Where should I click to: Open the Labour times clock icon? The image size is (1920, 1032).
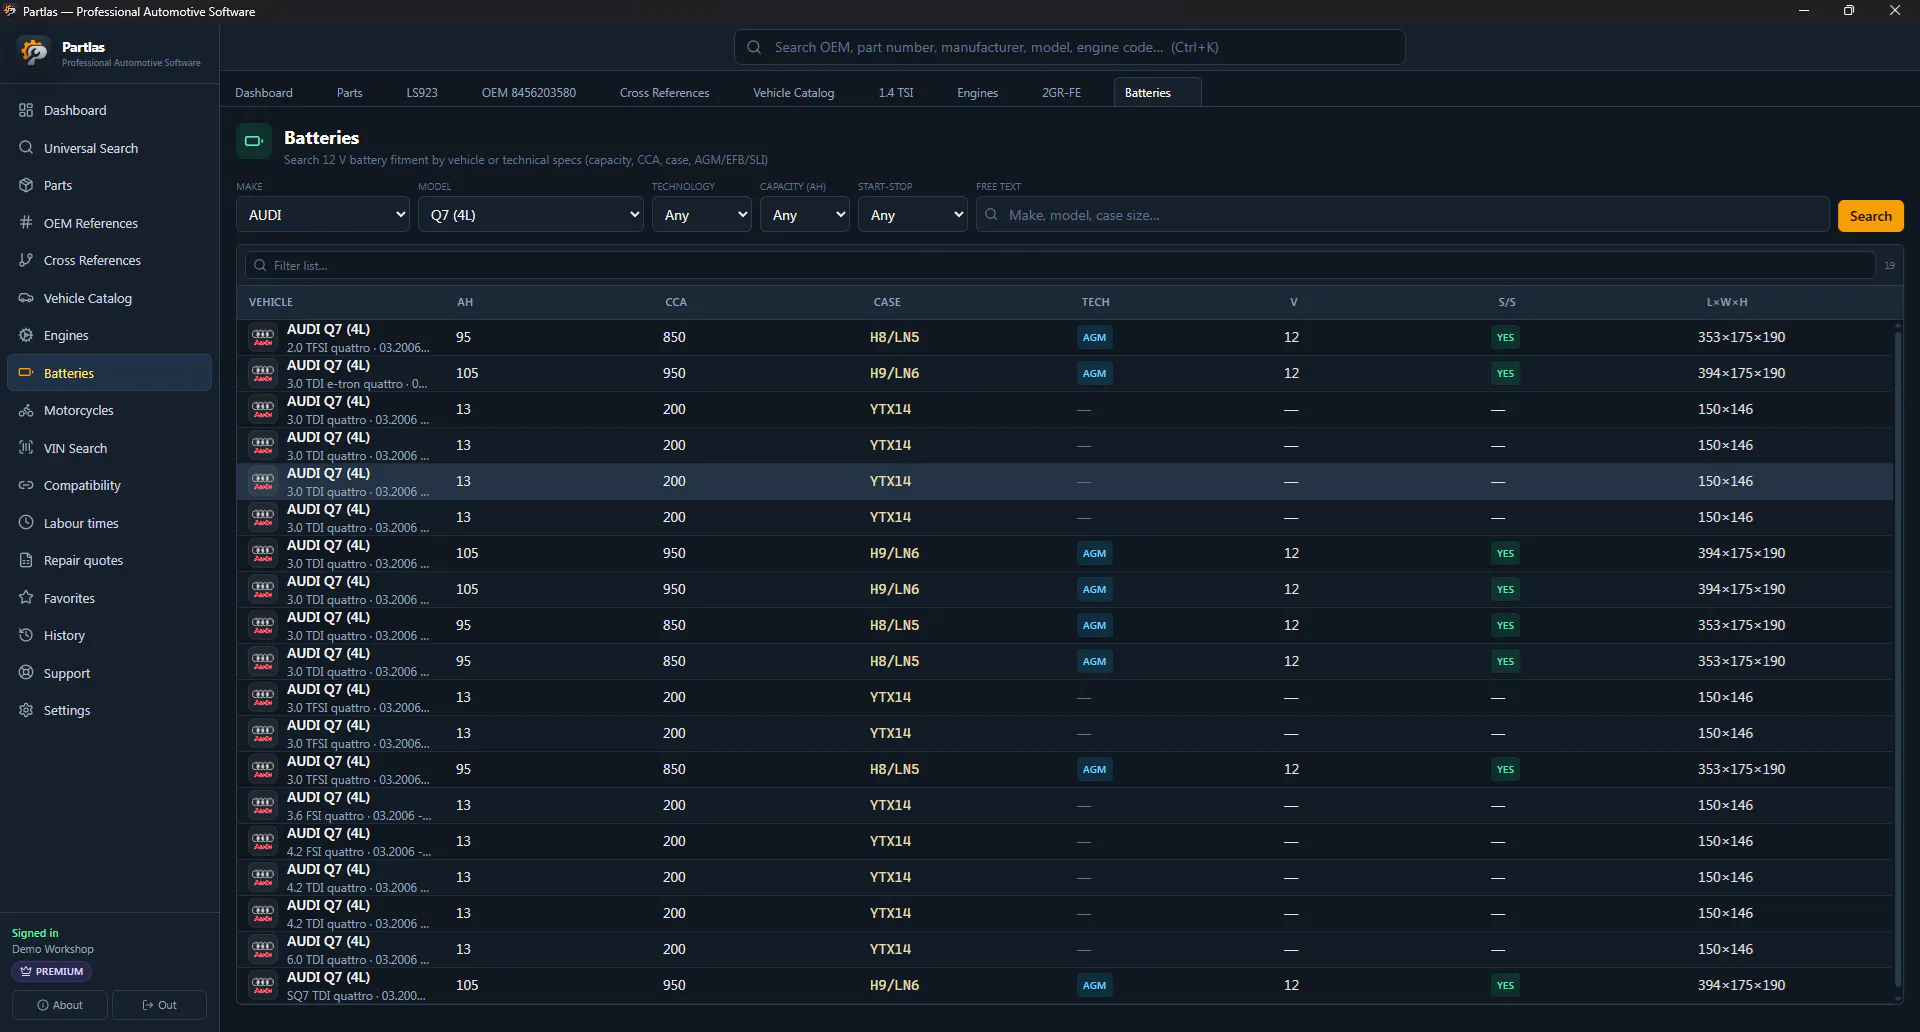tap(26, 523)
